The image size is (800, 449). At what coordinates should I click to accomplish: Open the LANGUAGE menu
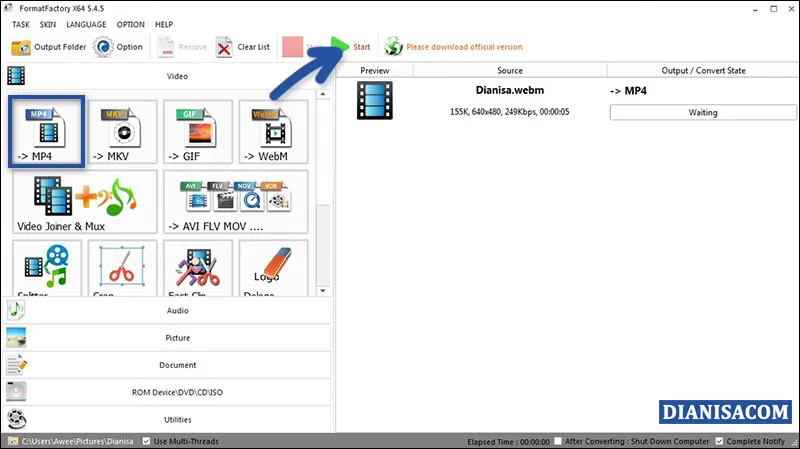point(86,24)
